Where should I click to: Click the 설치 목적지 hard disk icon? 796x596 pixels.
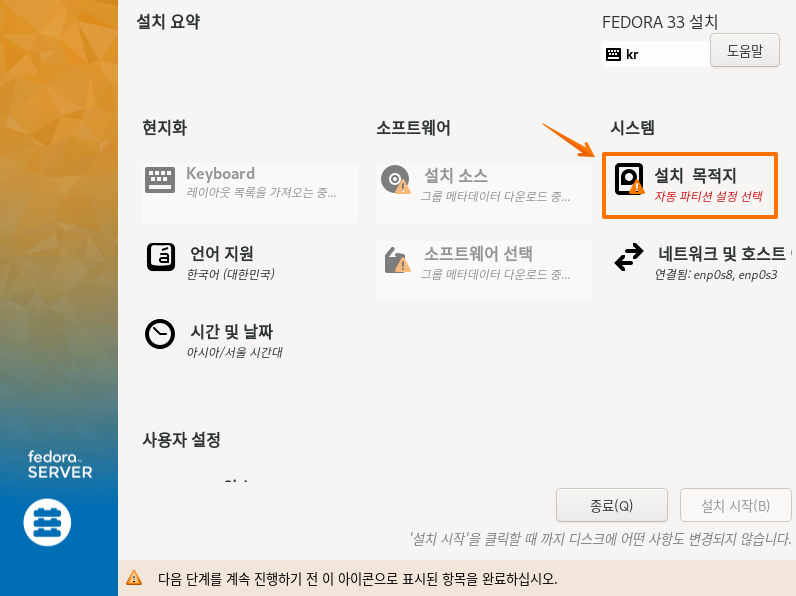629,179
